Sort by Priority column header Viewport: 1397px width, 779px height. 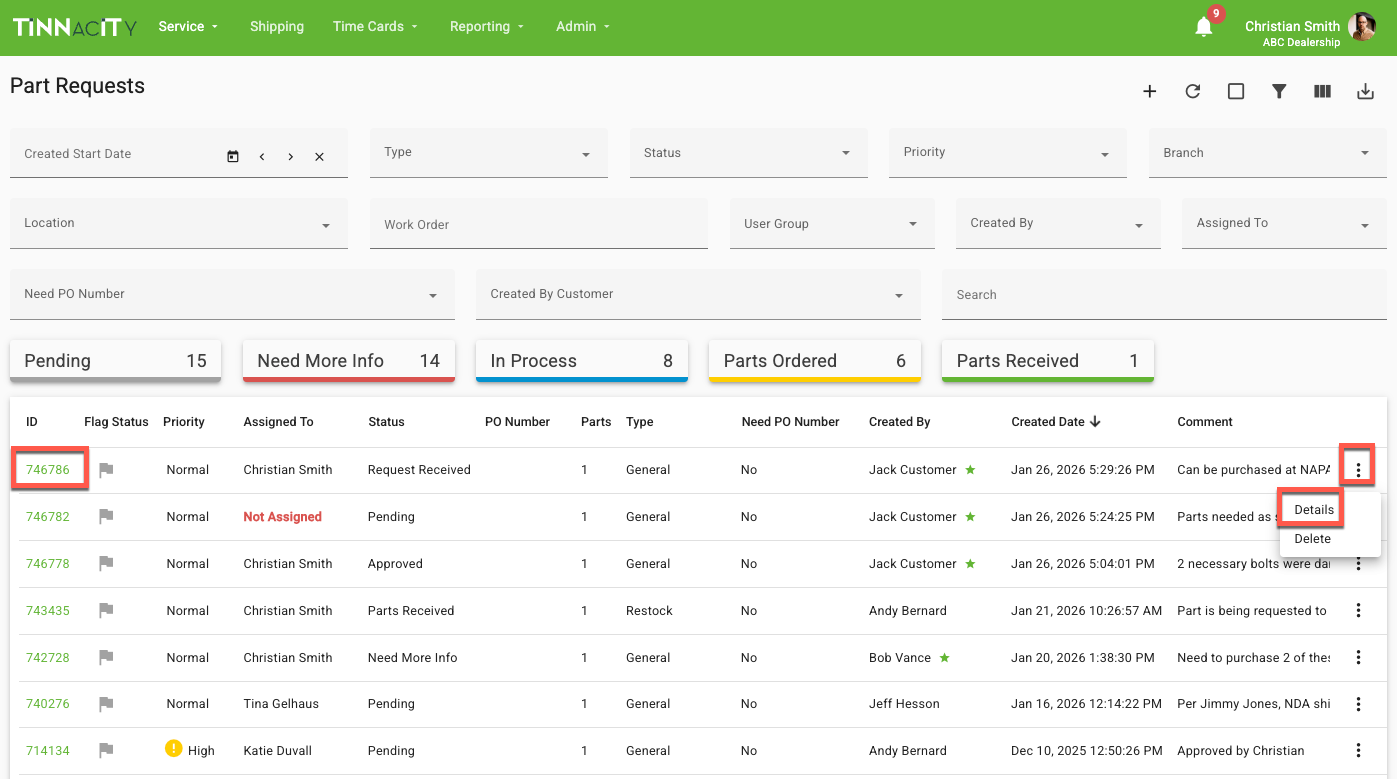point(184,422)
